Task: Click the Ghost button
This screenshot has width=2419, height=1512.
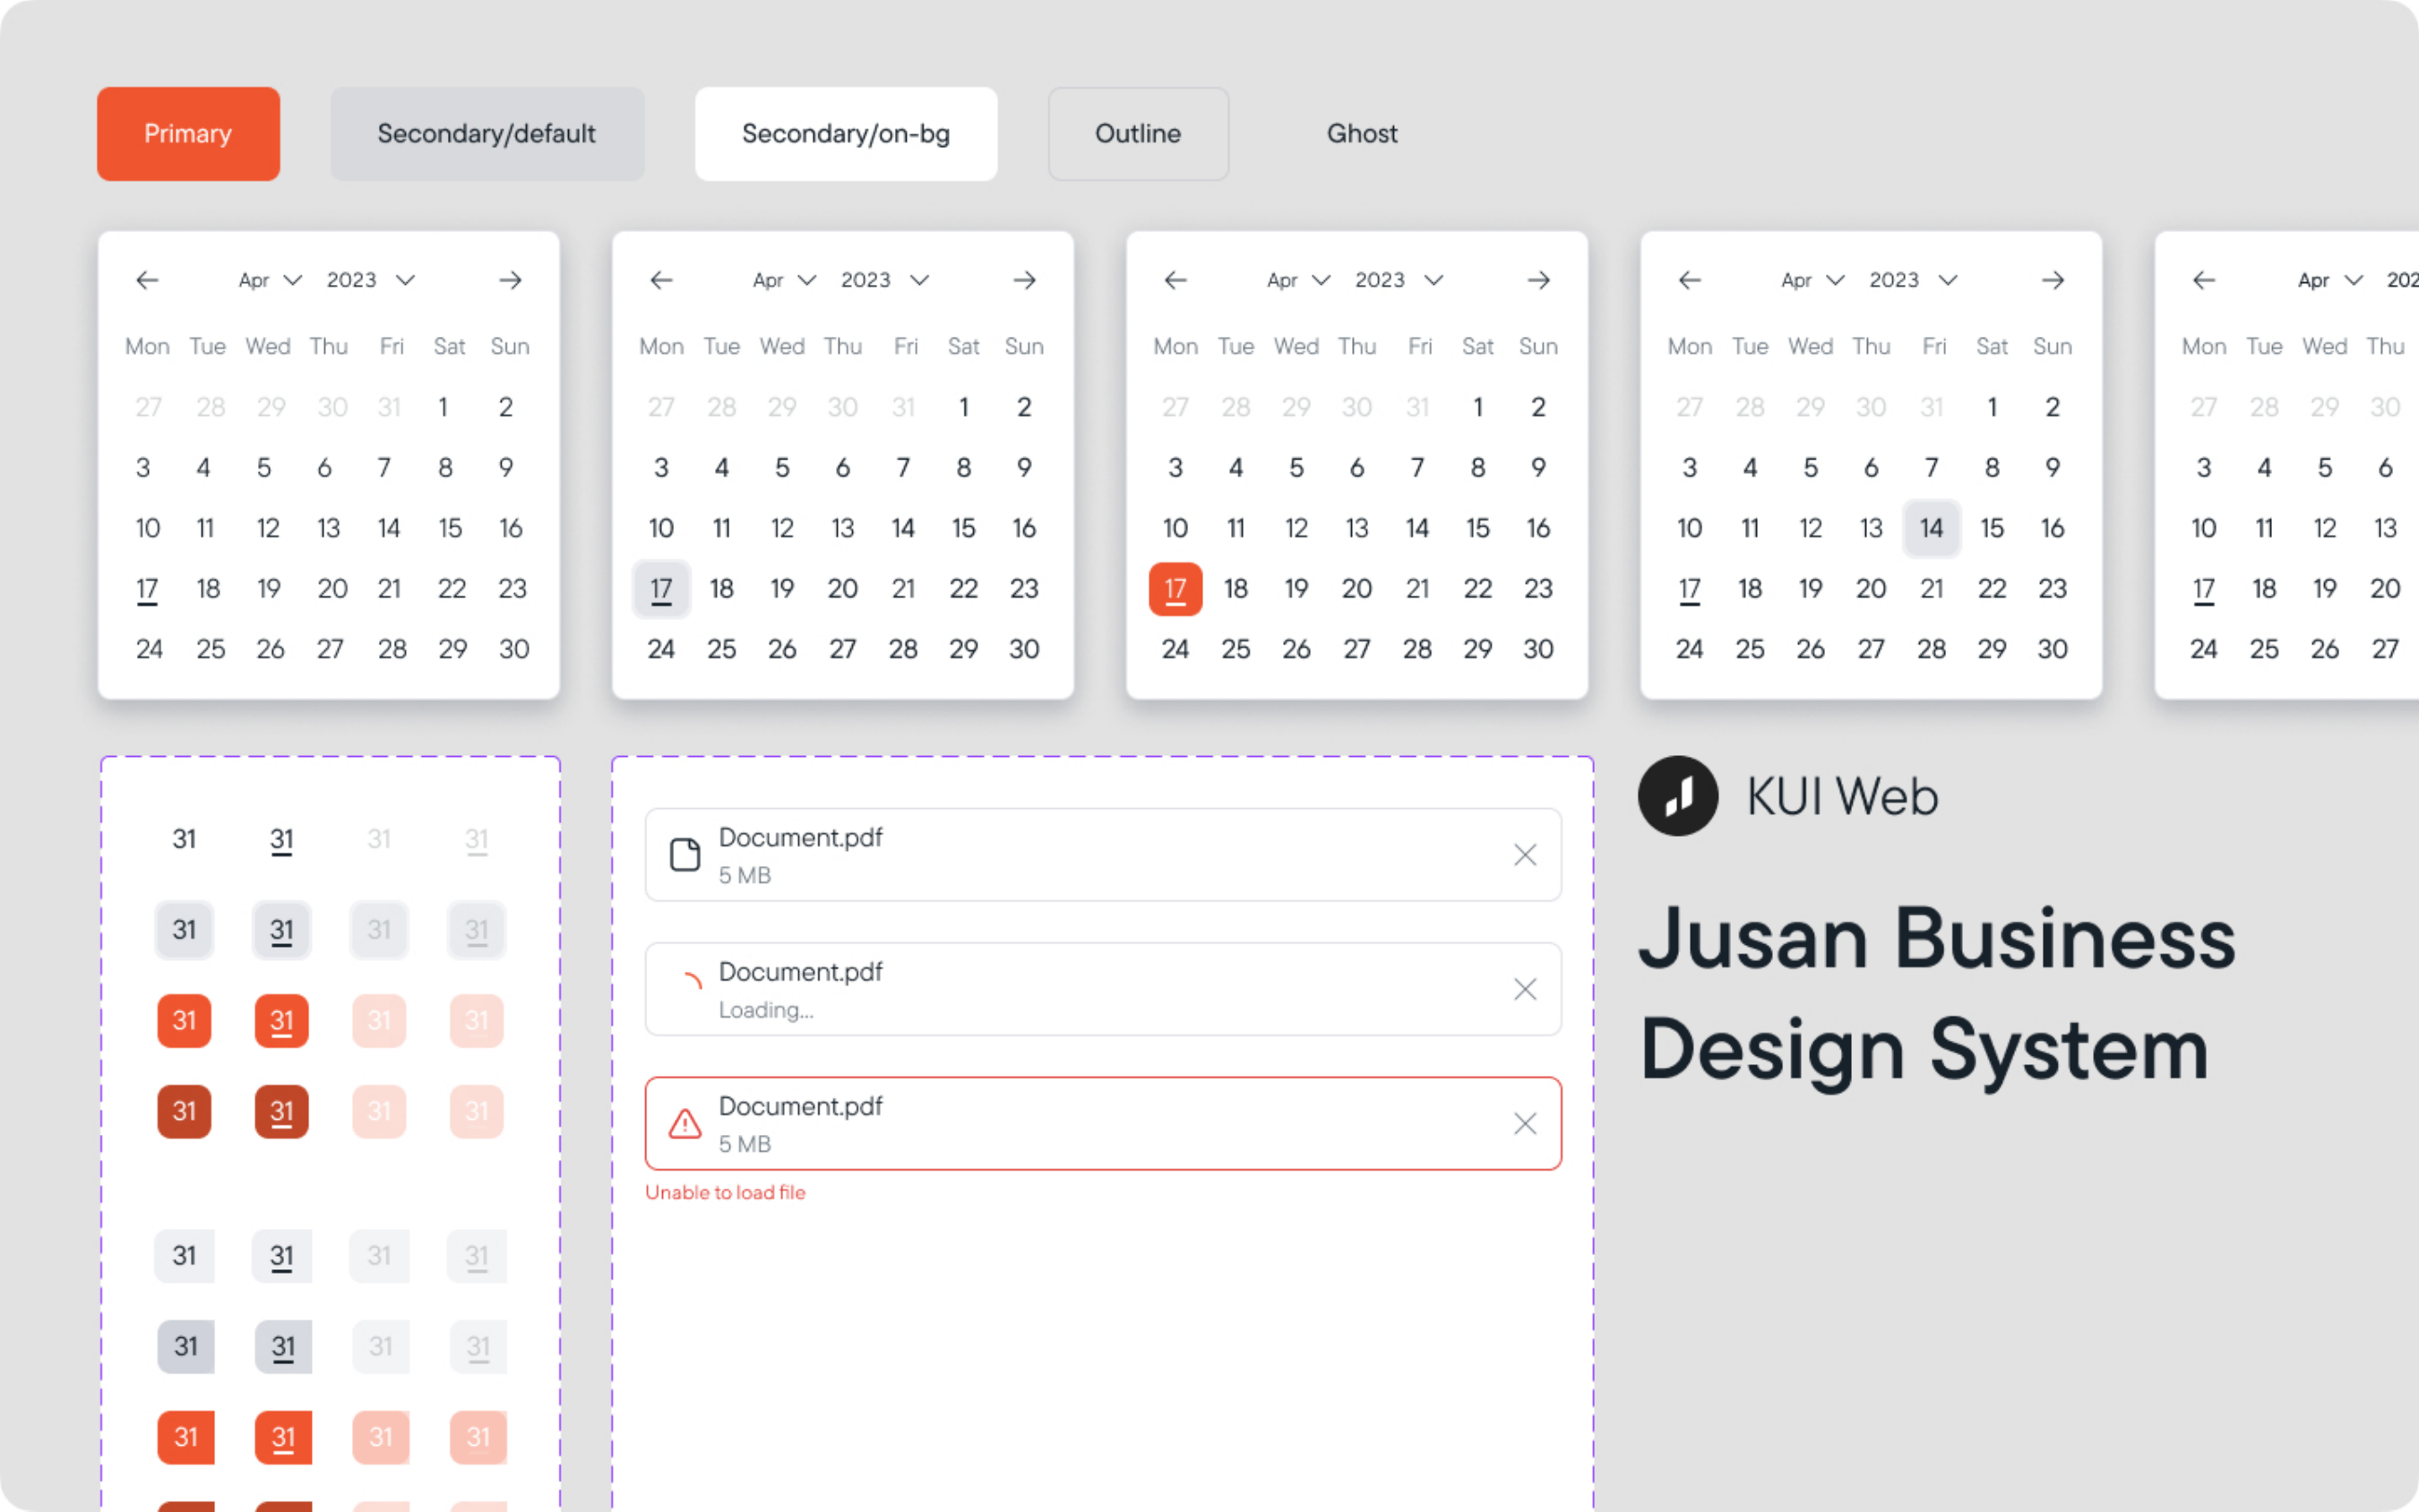Action: [x=1362, y=134]
